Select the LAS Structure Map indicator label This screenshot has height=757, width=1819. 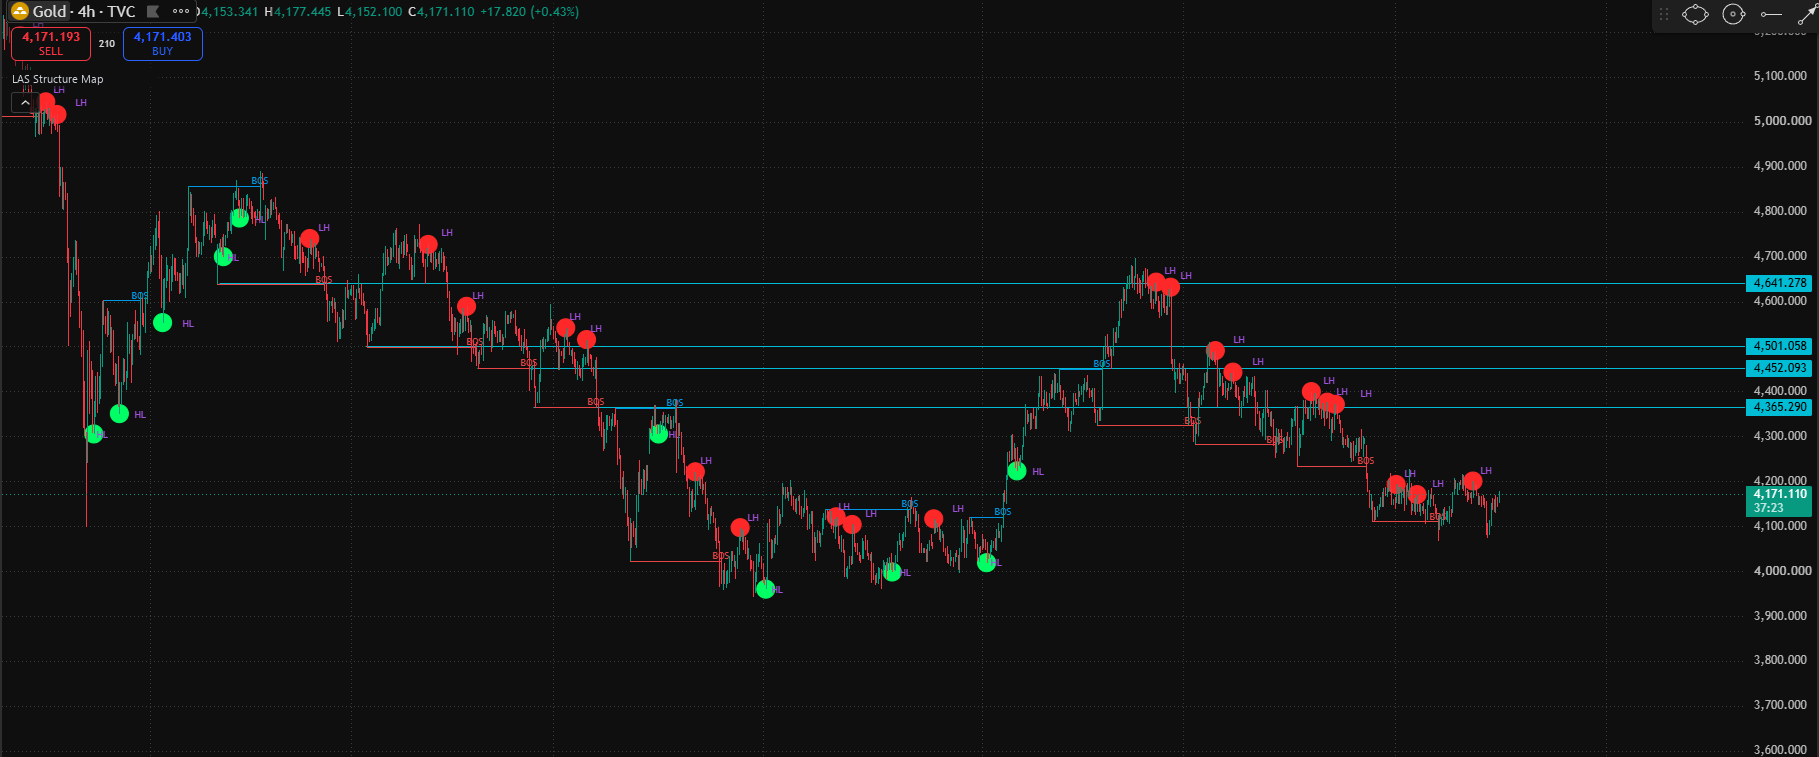[x=57, y=79]
